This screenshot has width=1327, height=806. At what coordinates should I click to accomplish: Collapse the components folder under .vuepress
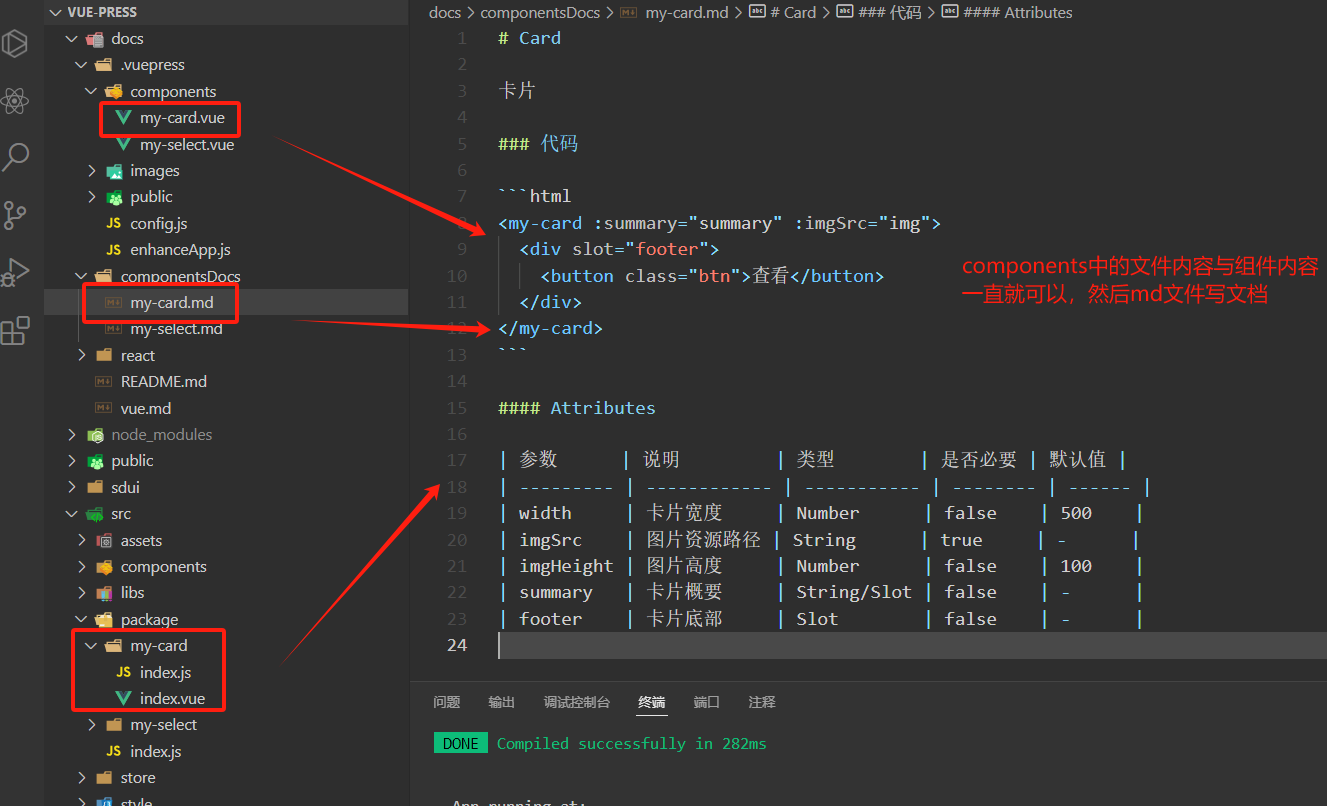(x=92, y=92)
